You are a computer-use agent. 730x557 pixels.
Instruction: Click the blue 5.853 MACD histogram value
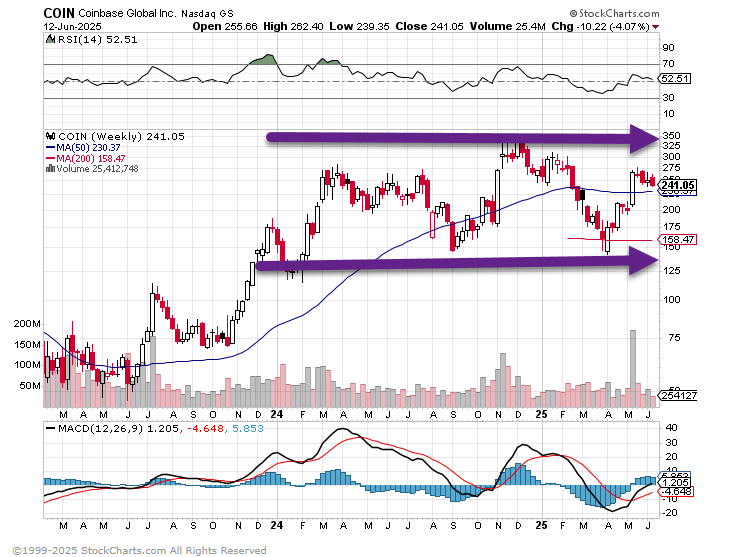(x=248, y=428)
